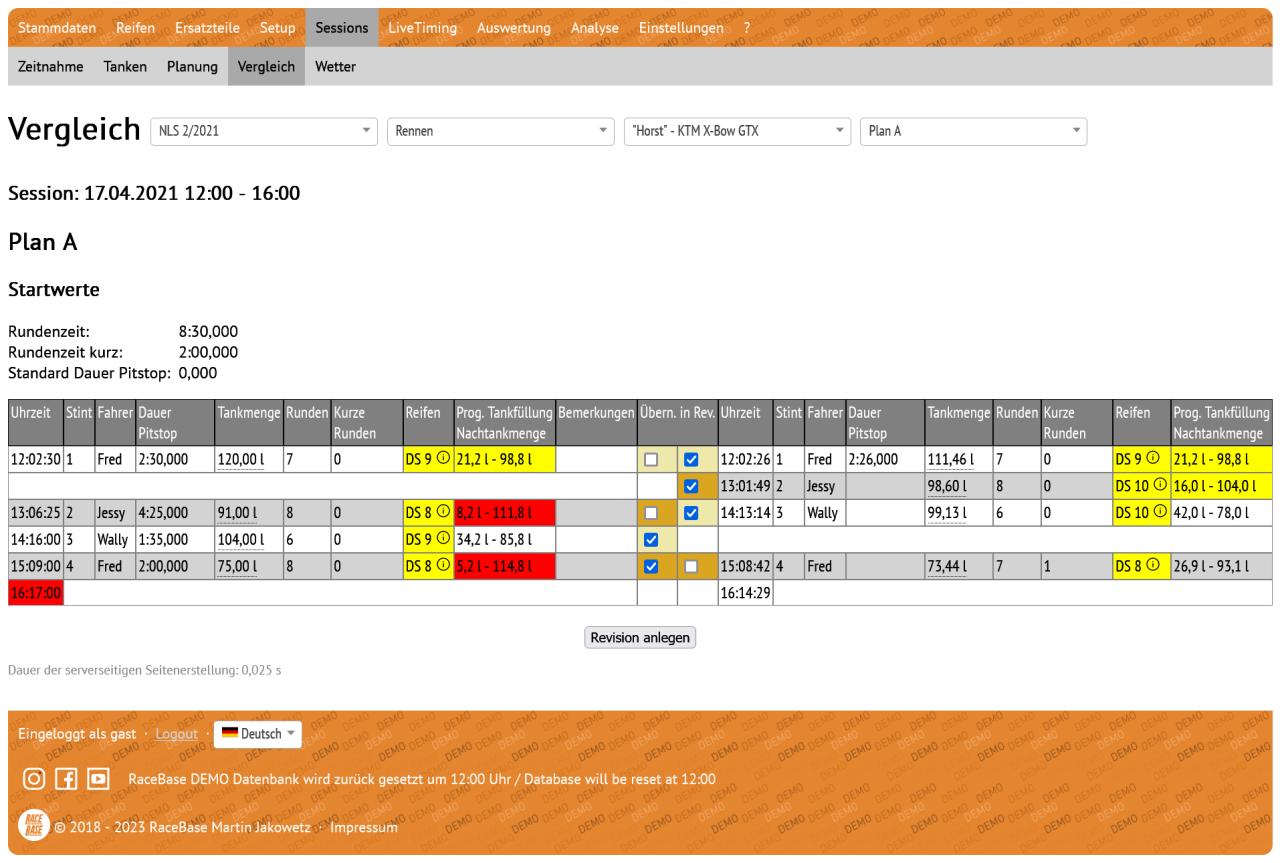Switch to the Planung tab
Viewport: 1280px width, 863px height.
(x=192, y=67)
